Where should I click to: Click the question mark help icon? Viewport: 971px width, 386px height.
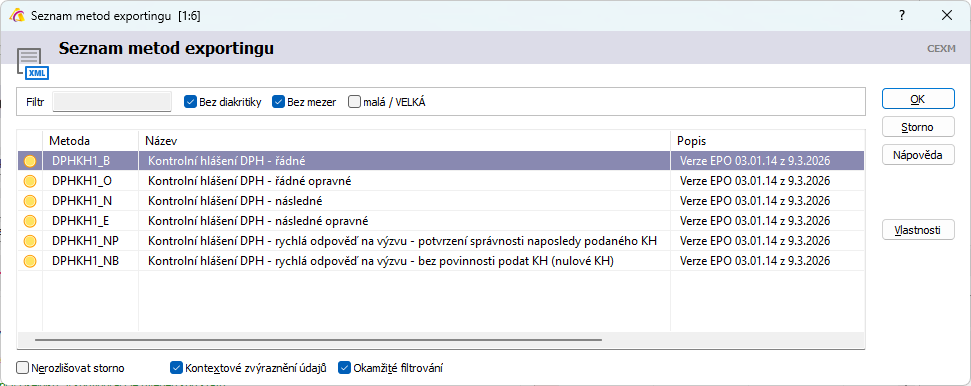[902, 15]
